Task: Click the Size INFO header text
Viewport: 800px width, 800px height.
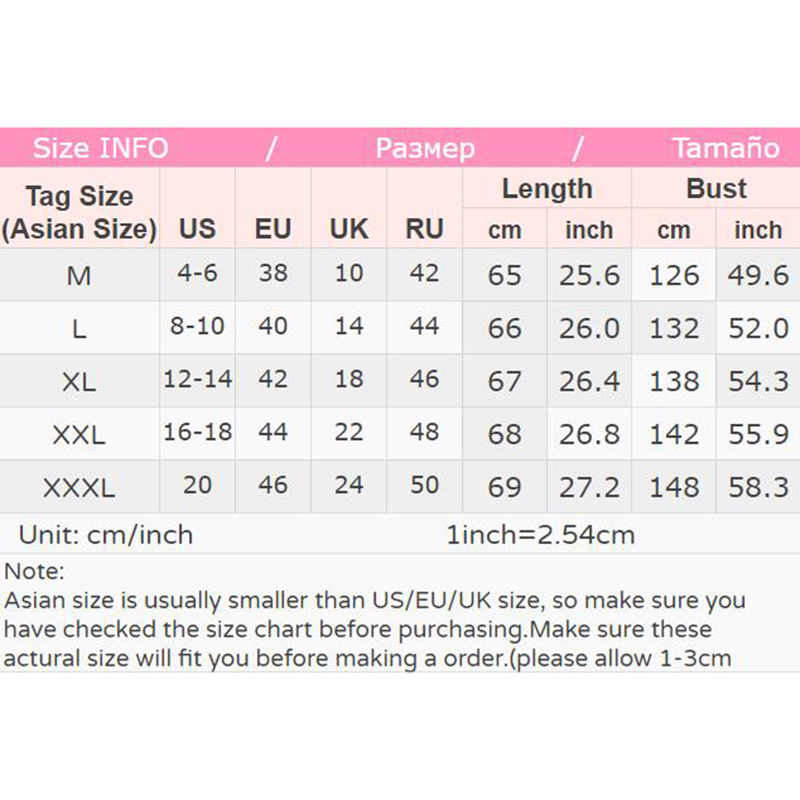Action: 101,149
